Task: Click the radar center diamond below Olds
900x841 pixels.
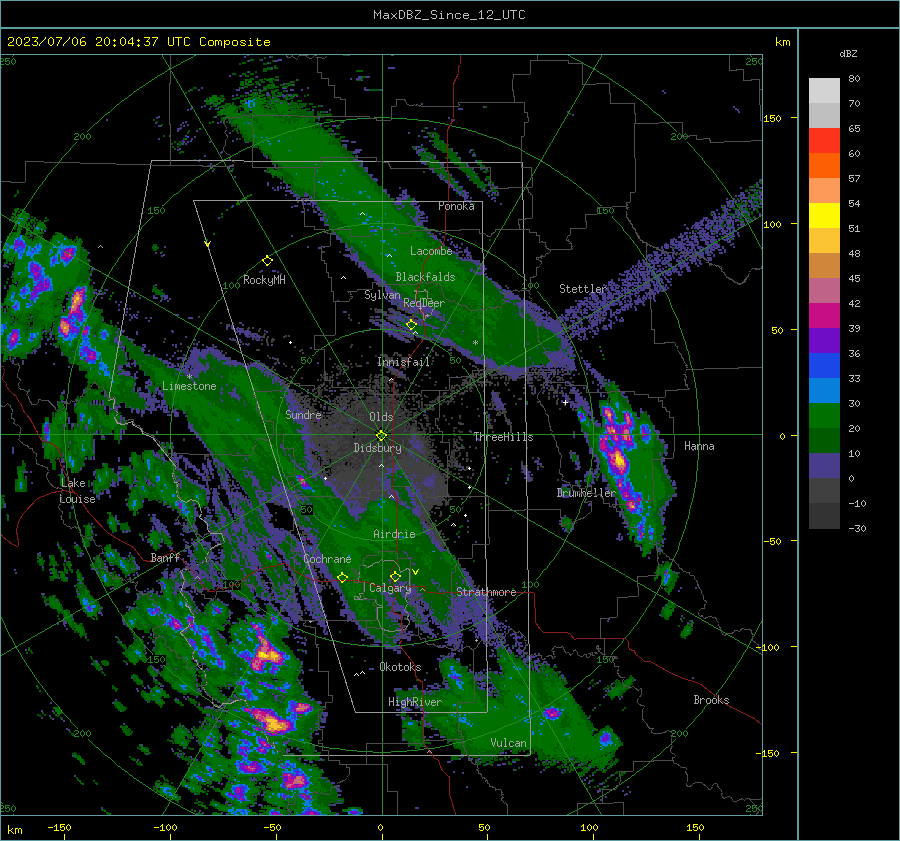Action: [381, 436]
